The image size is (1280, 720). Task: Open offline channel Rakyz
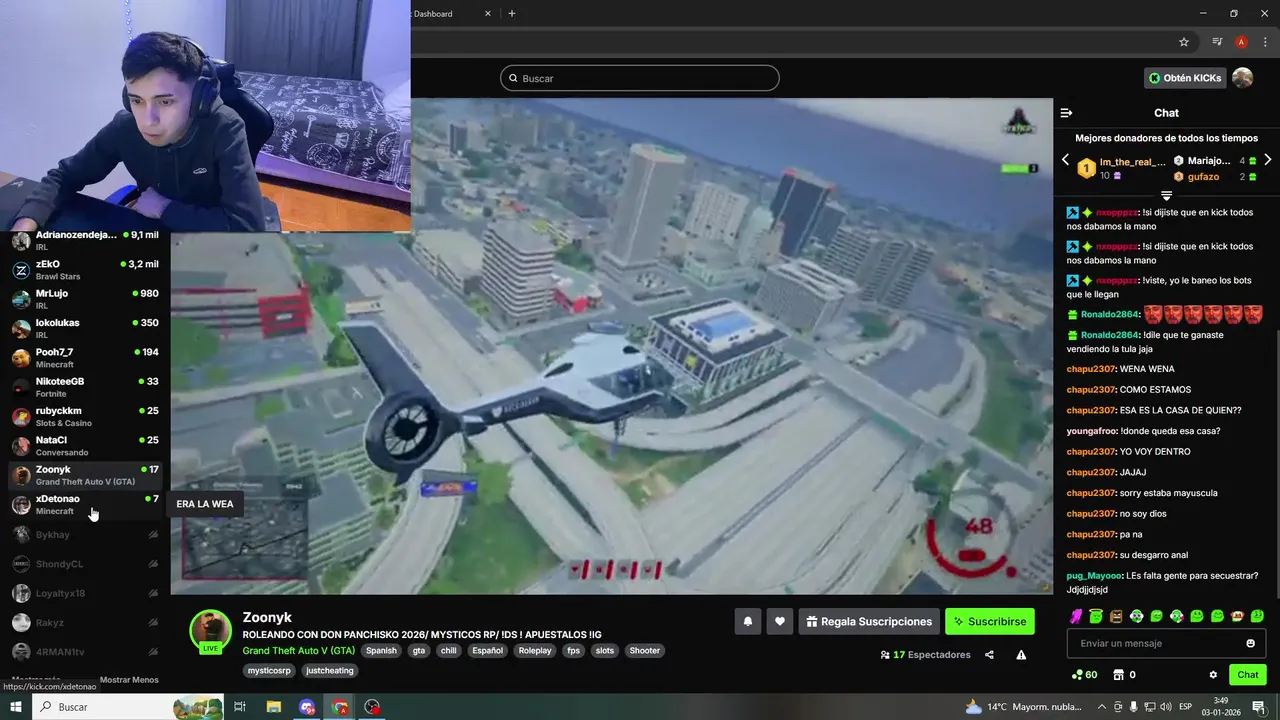click(85, 623)
